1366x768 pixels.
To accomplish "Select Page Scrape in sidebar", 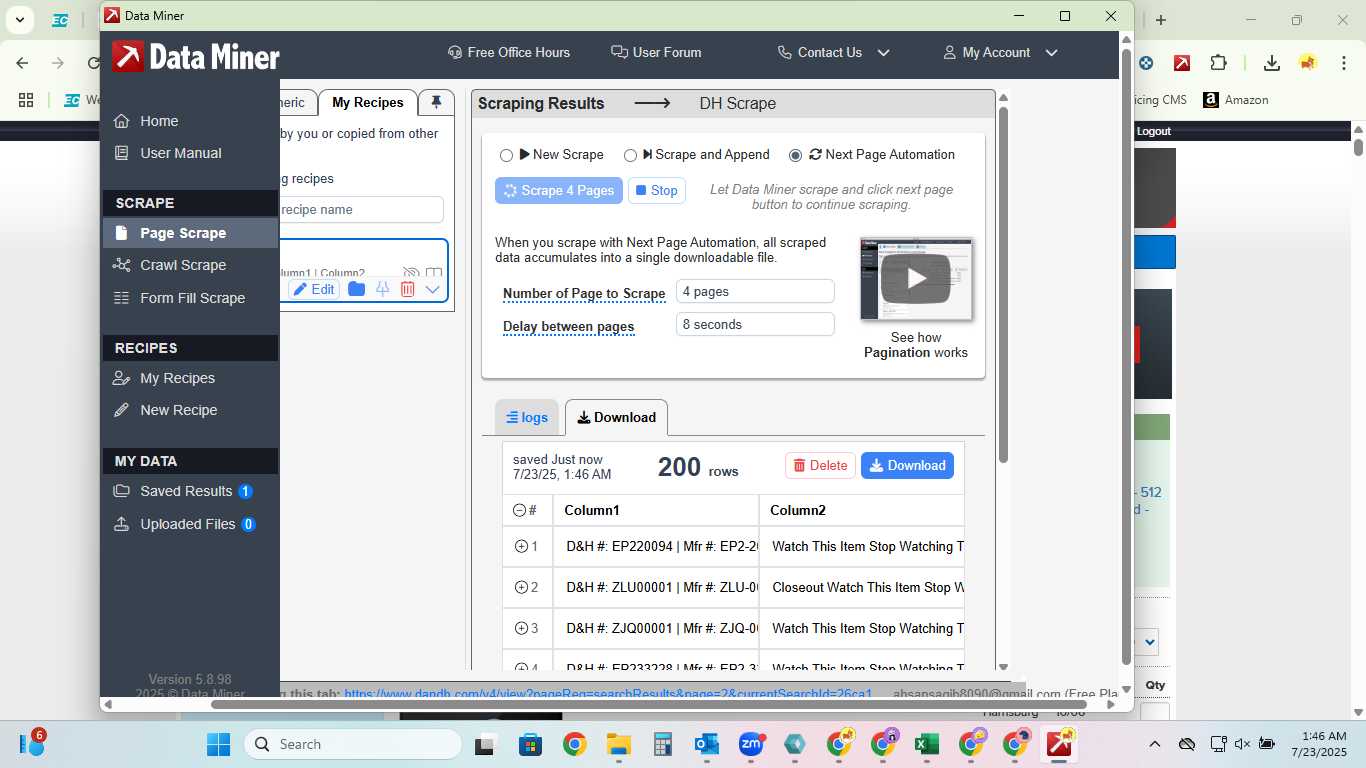I will click(190, 233).
